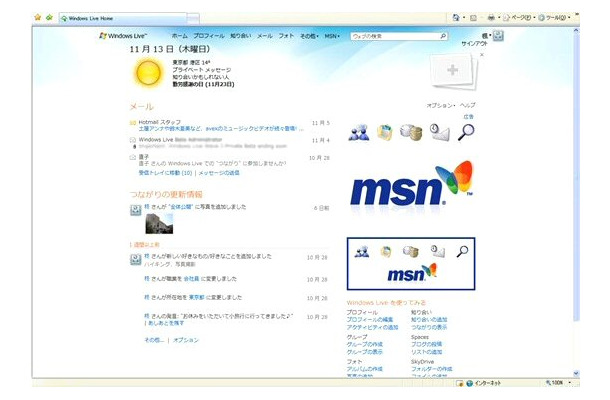The height and width of the screenshot is (400, 610).
Task: Click small clock envelope icon in bordered box
Action: (438, 251)
